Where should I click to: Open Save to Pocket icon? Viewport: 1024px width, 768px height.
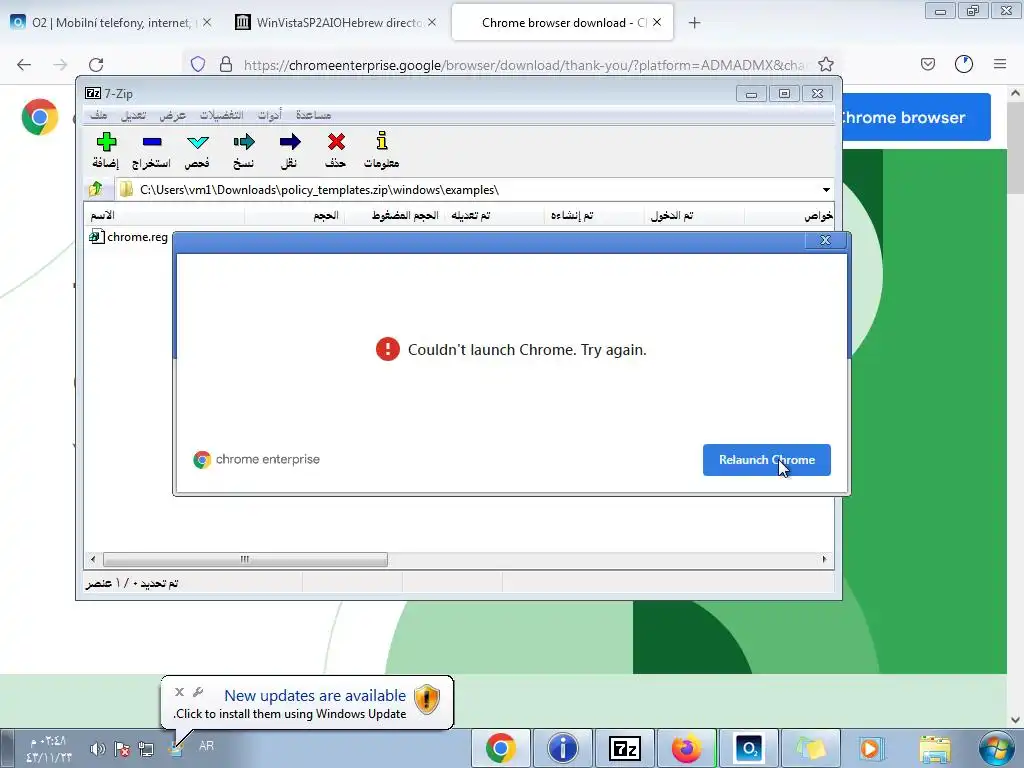click(927, 64)
